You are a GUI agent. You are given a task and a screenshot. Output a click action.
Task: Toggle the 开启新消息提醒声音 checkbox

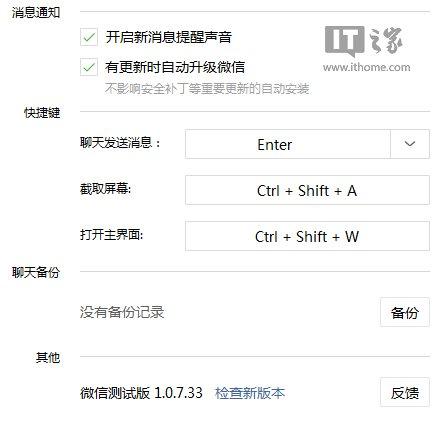point(89,37)
